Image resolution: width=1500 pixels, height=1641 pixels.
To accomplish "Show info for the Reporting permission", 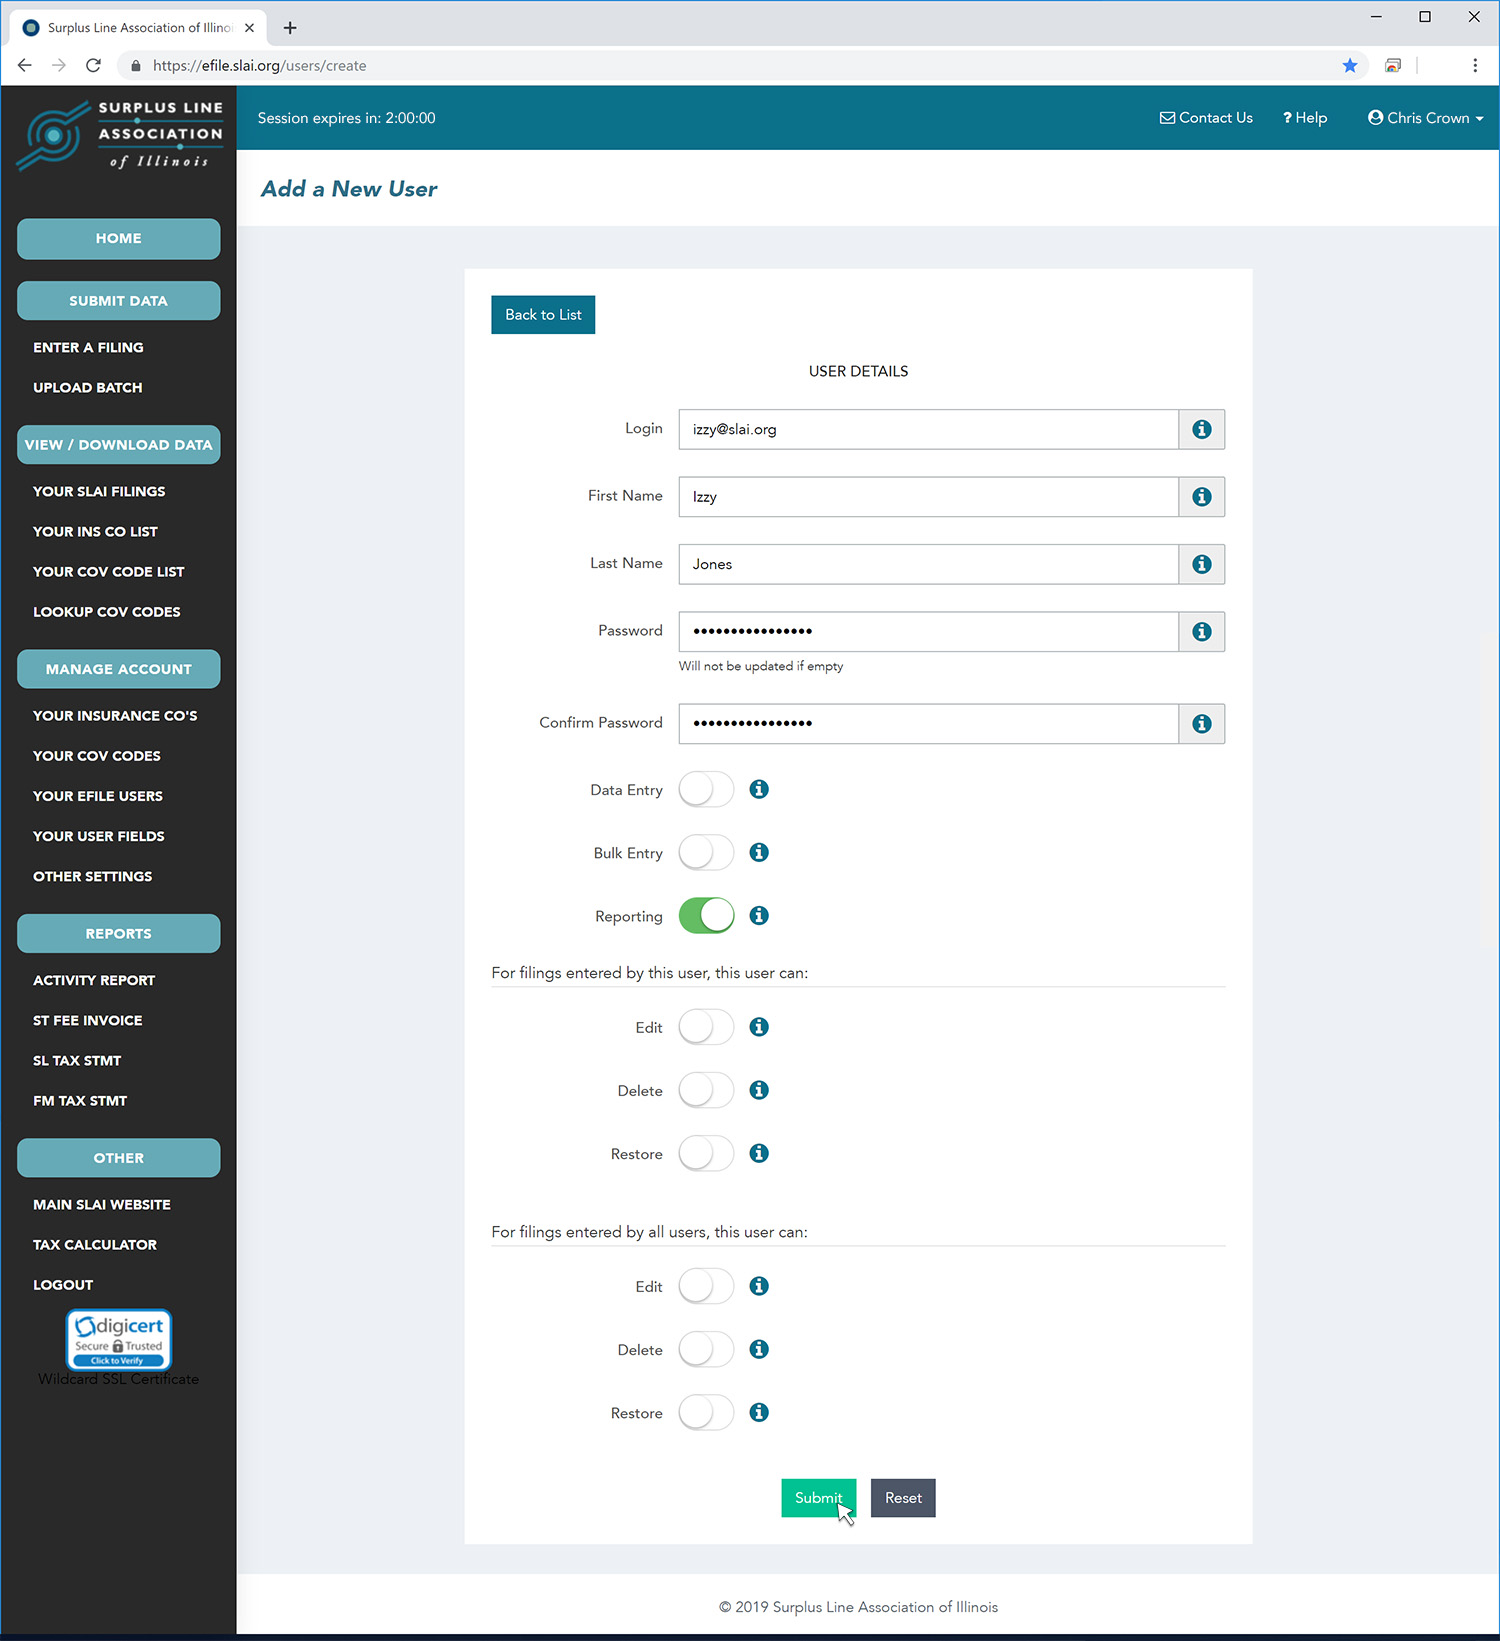I will (759, 915).
